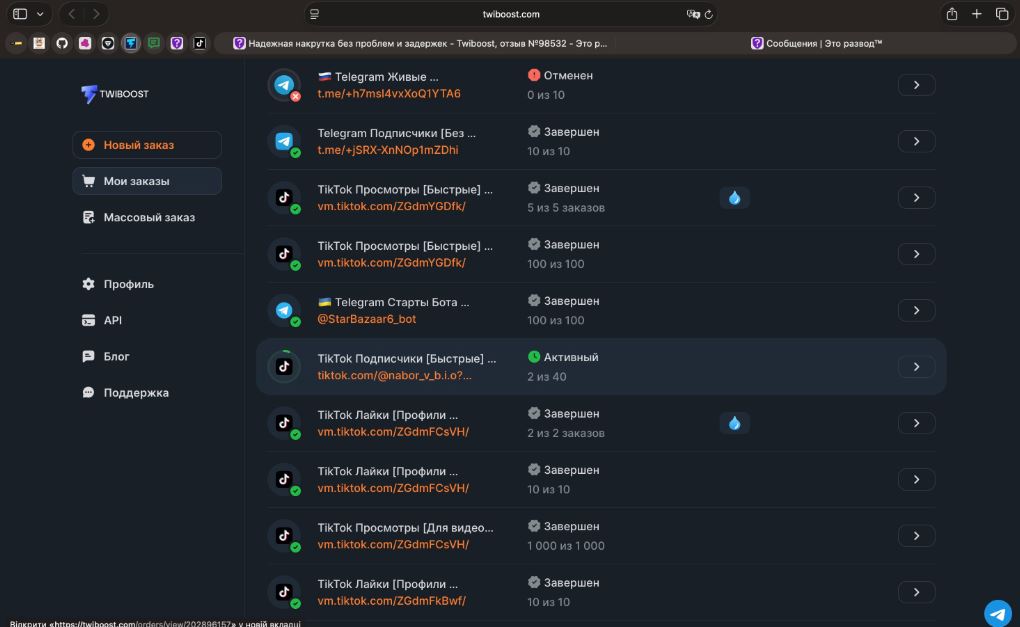Open the t.me/+jSRX-XnNOp1mZDhi link
Viewport: 1020px width, 627px height.
click(x=387, y=150)
